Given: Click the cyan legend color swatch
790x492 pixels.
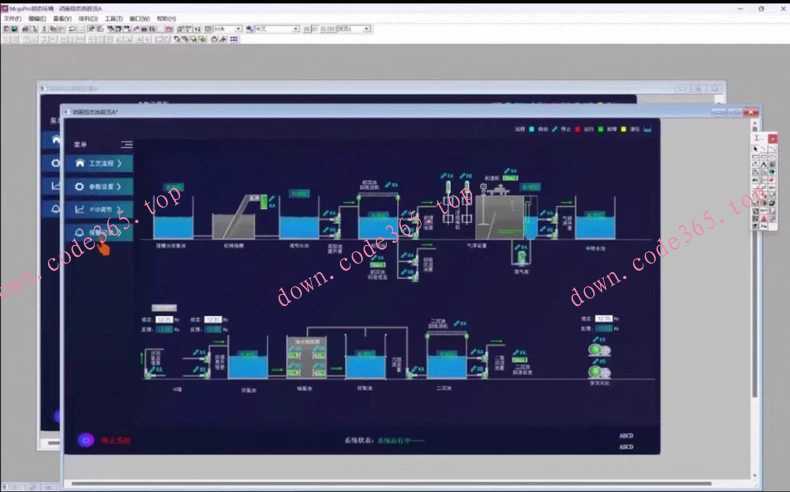Looking at the screenshot, I should (533, 129).
